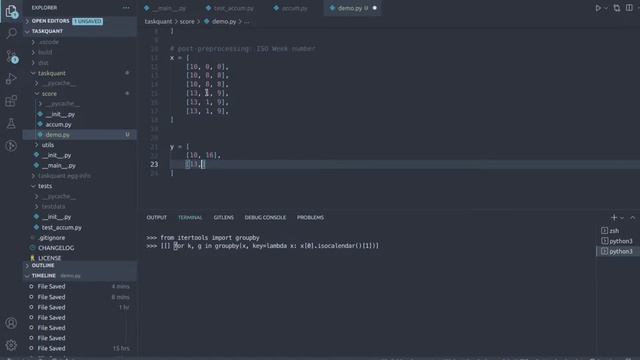Open the Search view icon
640x360 pixels.
[x=11, y=33]
